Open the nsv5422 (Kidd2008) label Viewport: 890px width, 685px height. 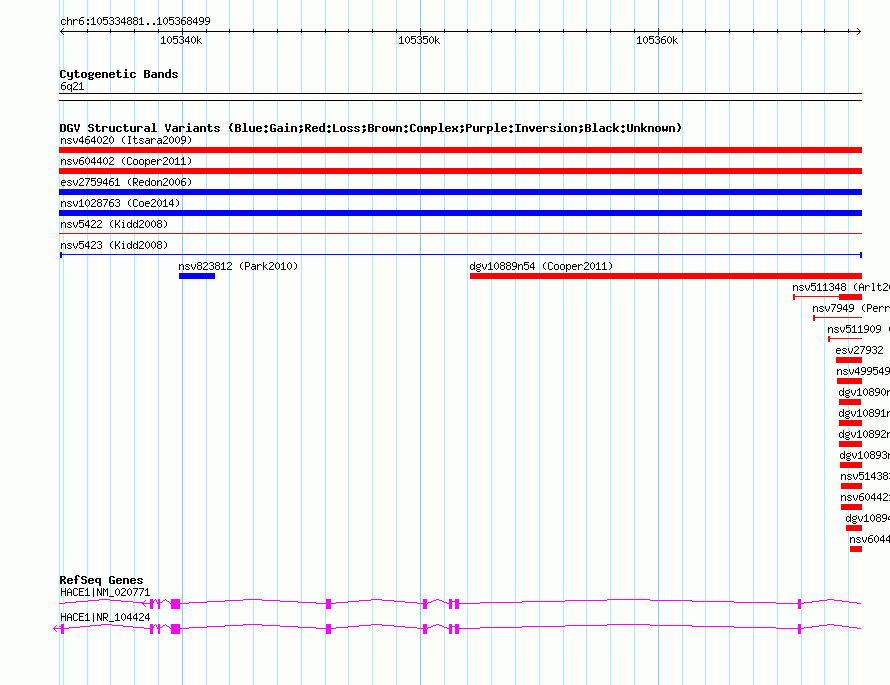point(114,224)
